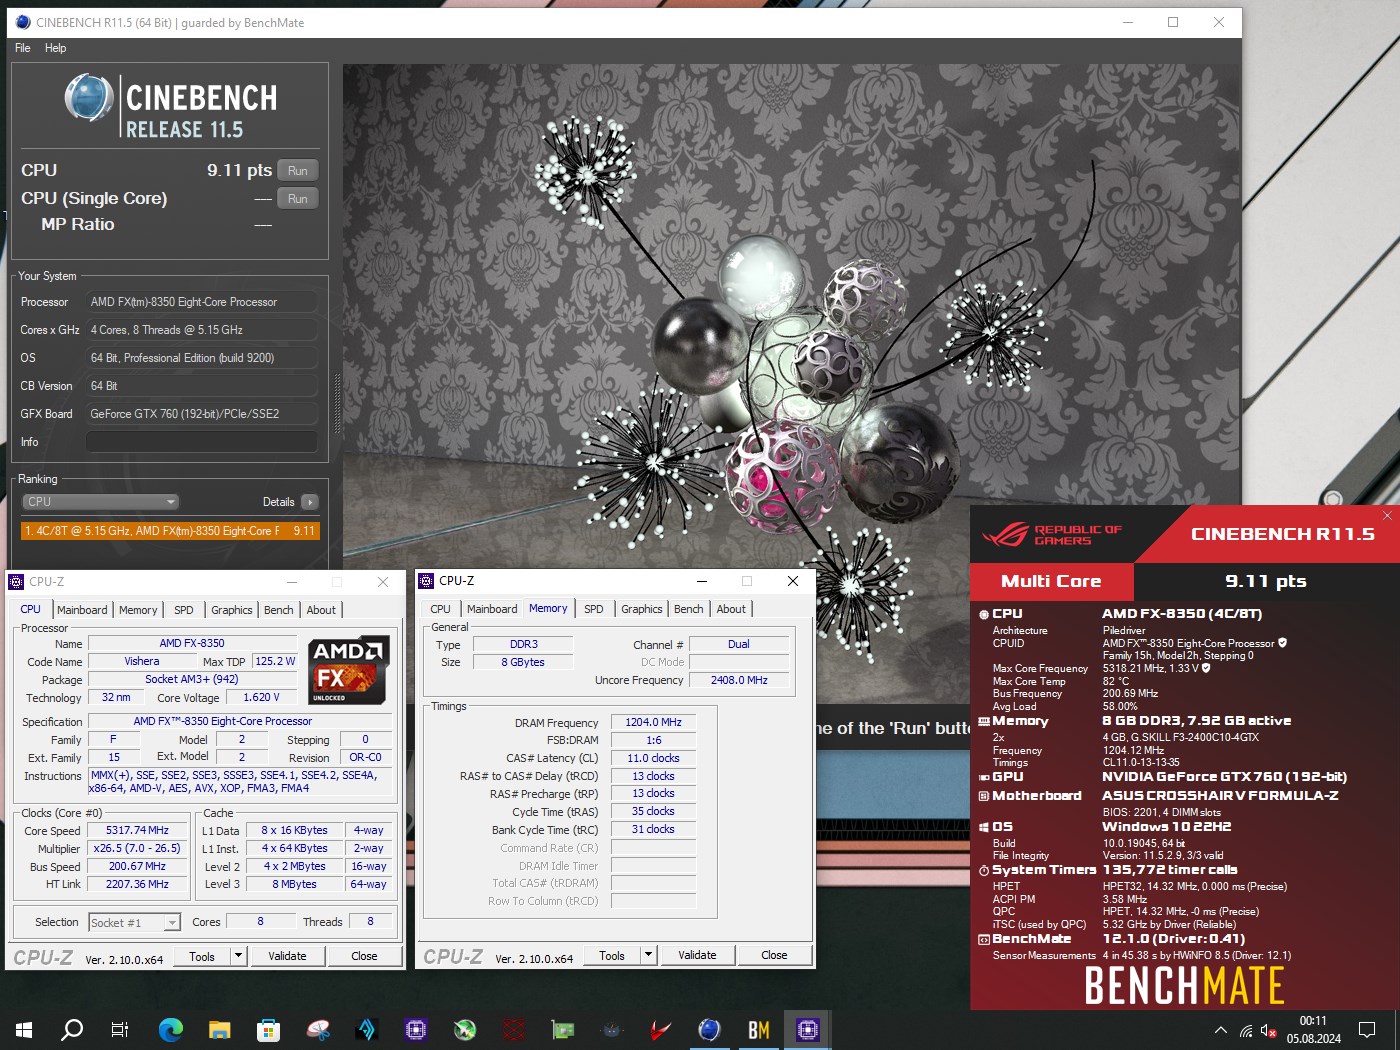
Task: Click the green graphics card taskbar icon
Action: coord(563,1029)
